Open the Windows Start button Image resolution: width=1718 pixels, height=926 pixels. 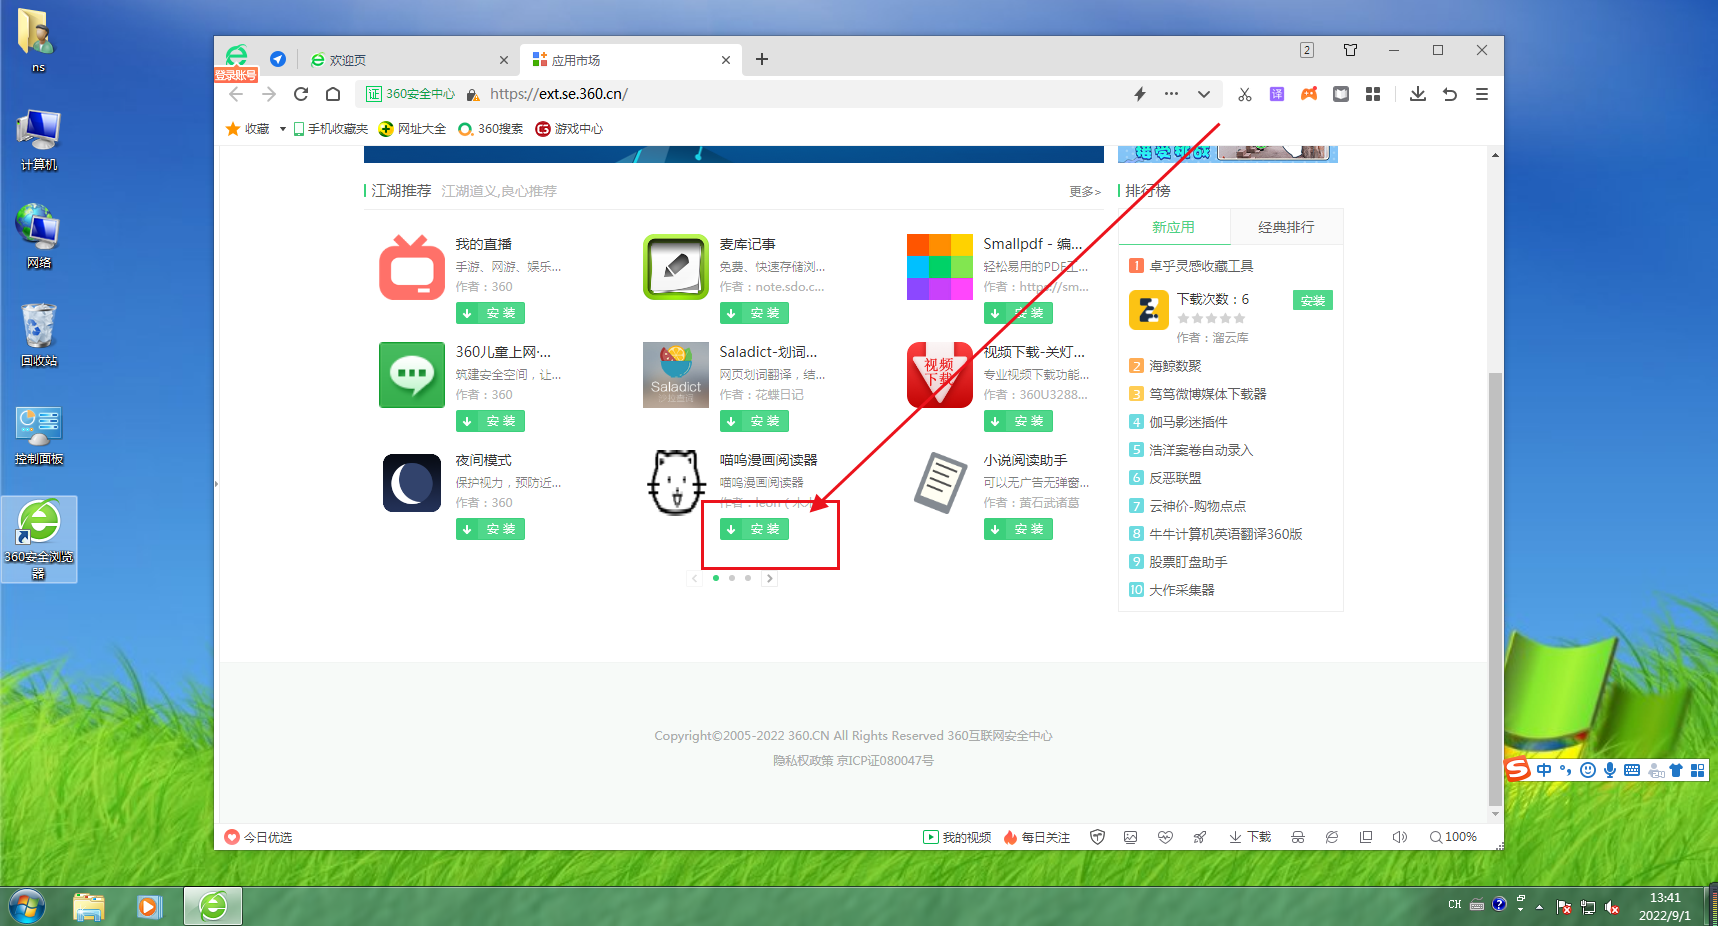point(27,906)
